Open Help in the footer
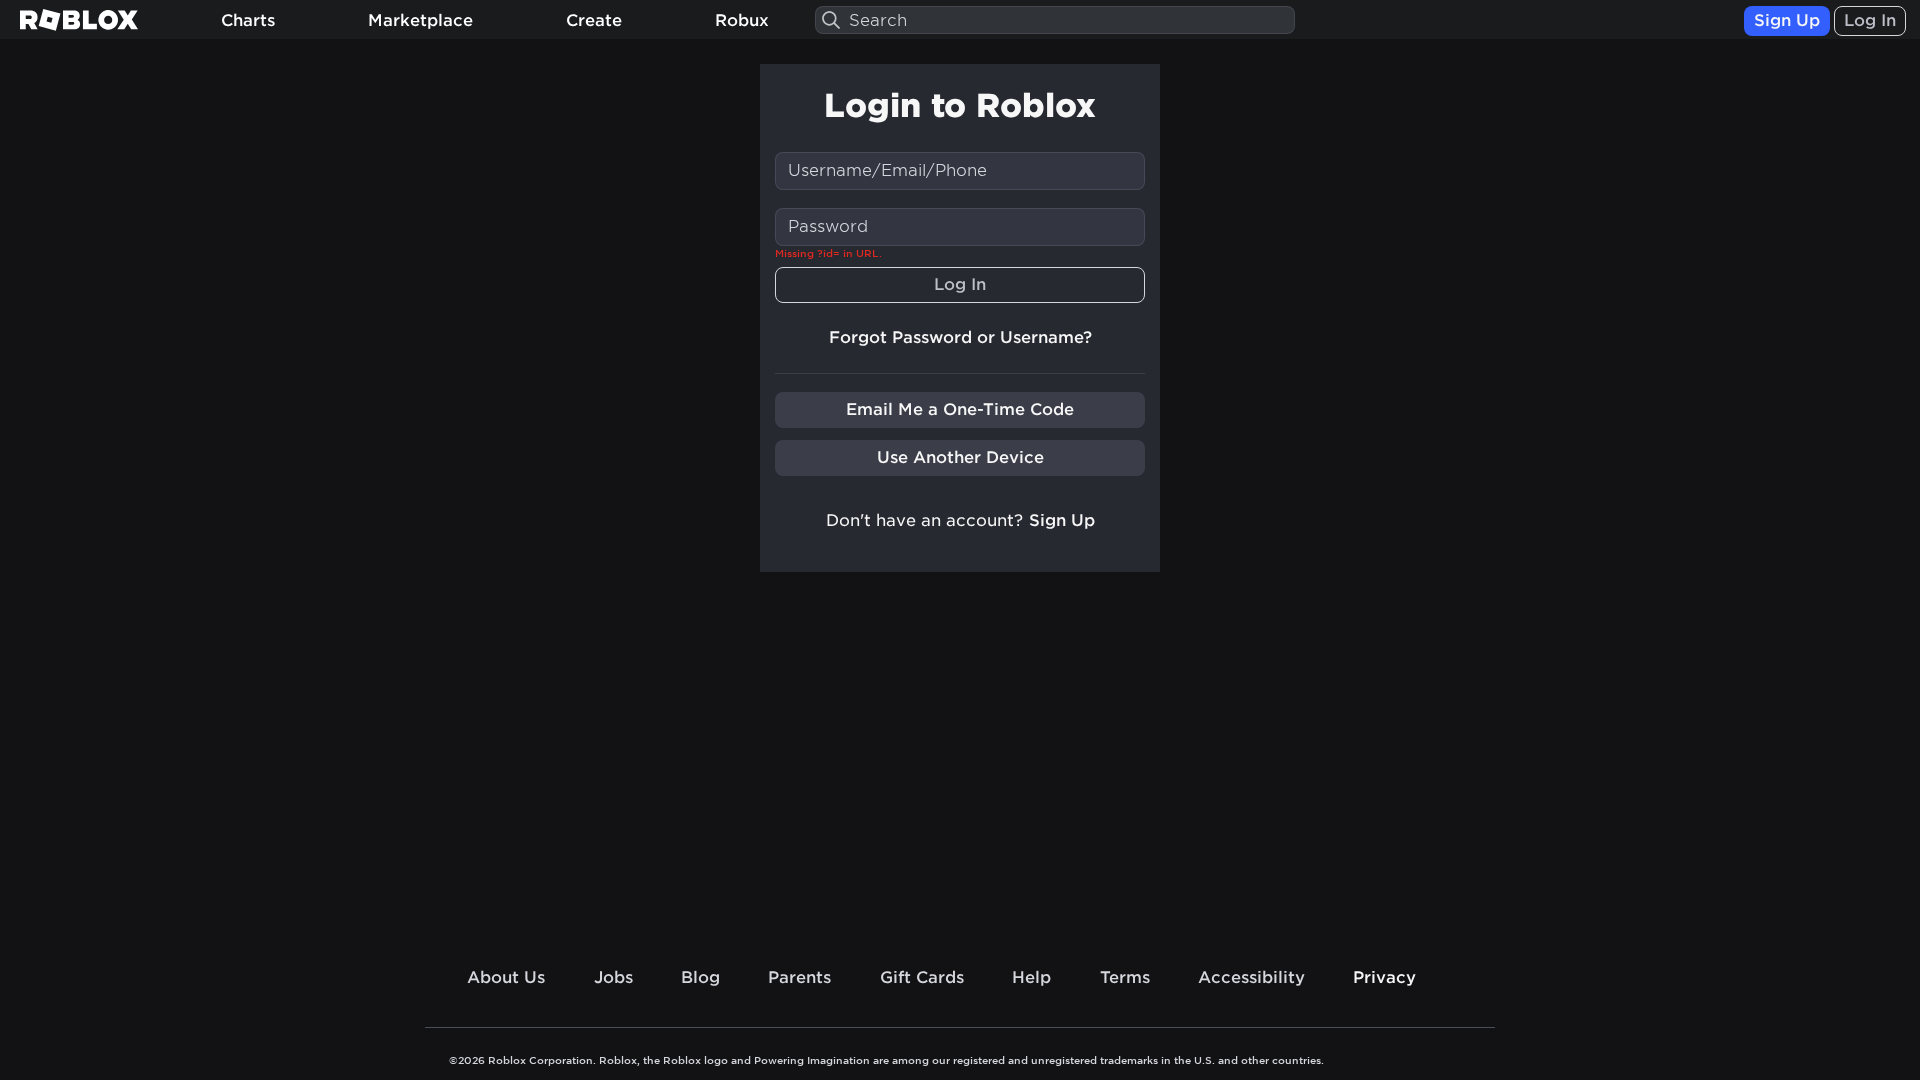The image size is (1920, 1080). 1031,978
